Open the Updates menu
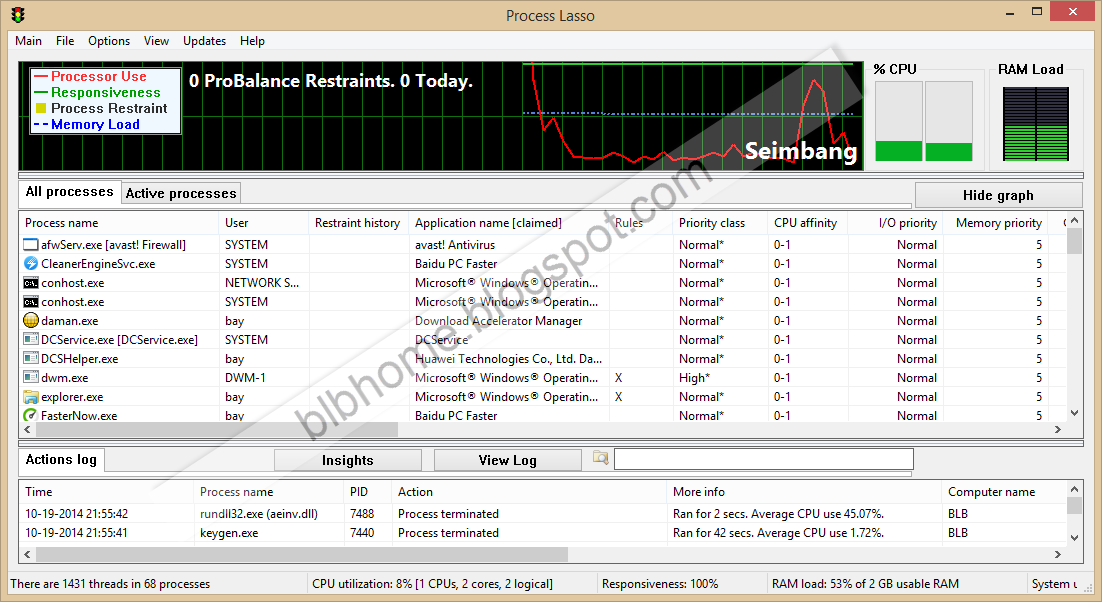The image size is (1102, 602). (x=205, y=41)
